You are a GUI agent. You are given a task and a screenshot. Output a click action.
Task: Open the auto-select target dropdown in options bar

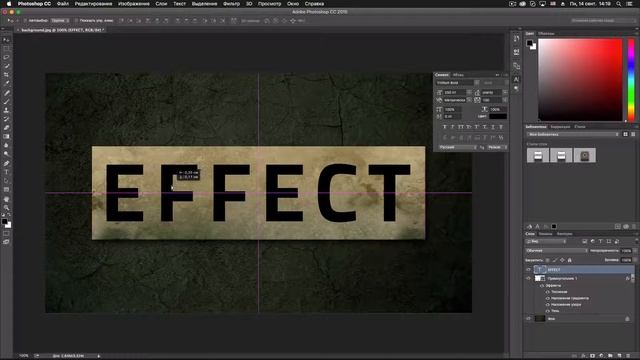(x=59, y=20)
